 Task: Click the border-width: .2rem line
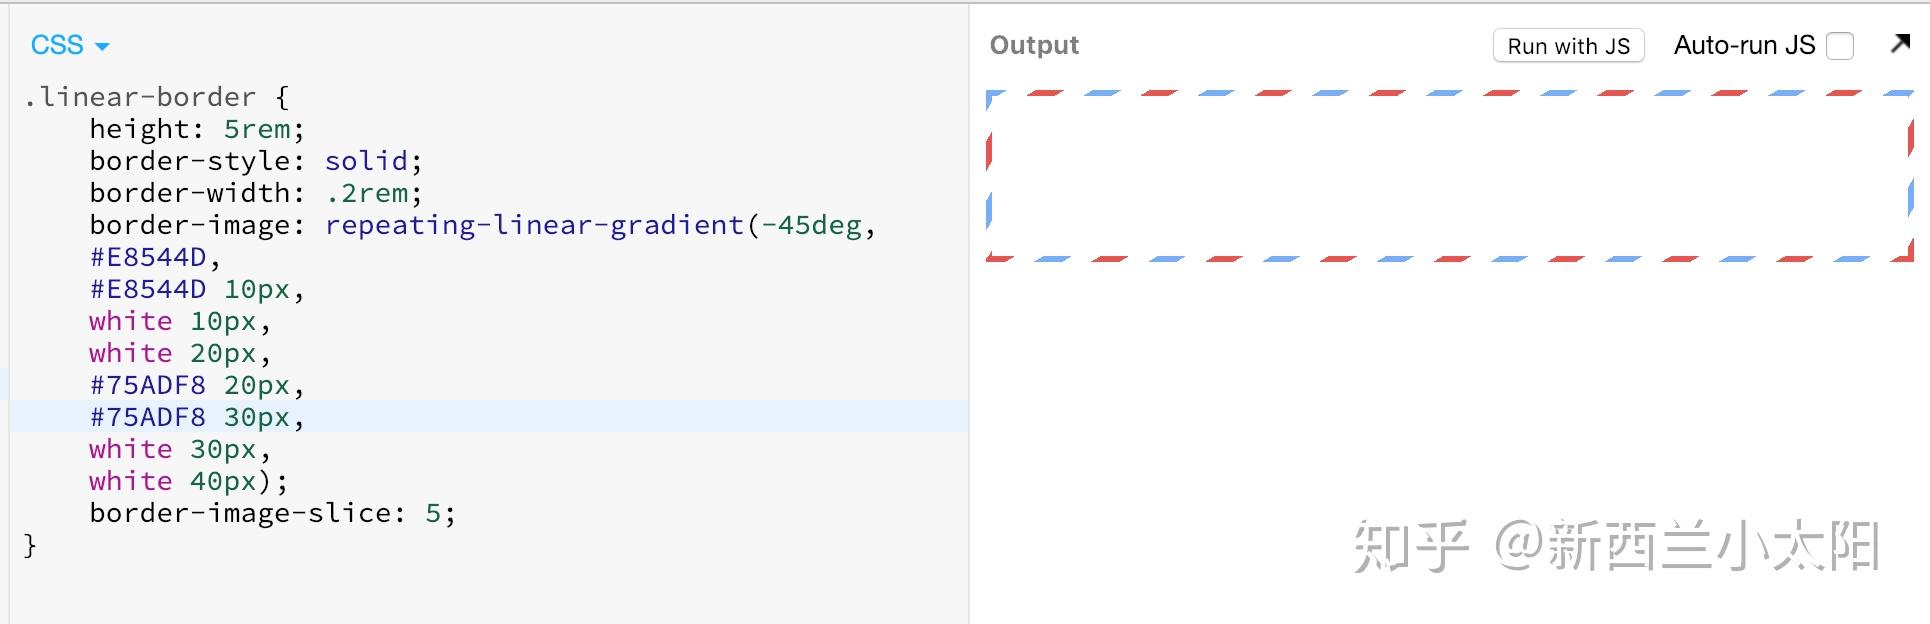coord(256,193)
